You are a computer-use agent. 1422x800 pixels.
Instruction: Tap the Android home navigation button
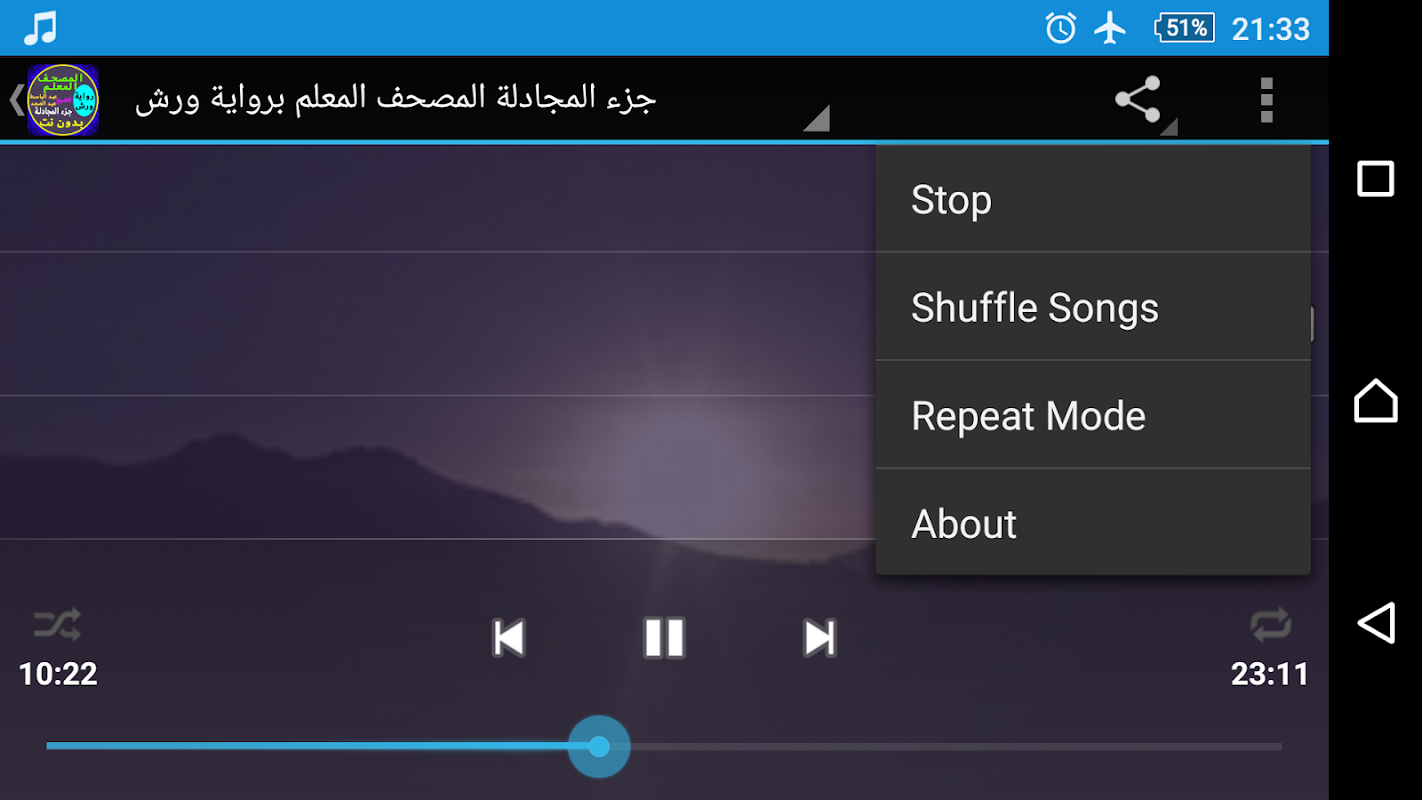(x=1375, y=400)
